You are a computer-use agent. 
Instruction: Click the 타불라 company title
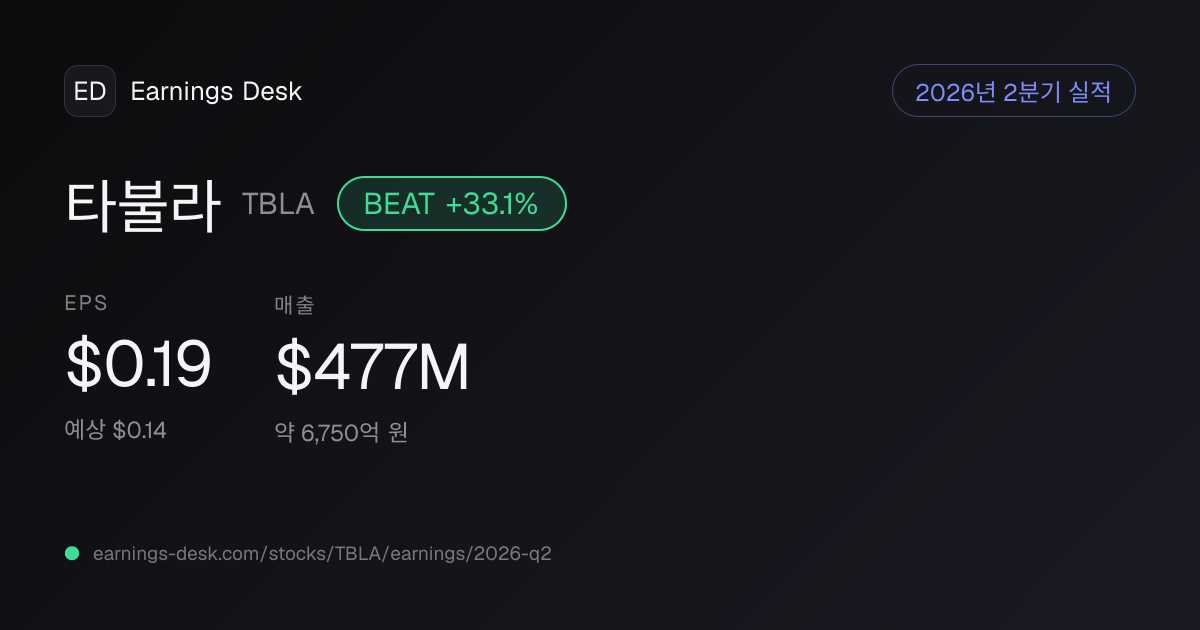[x=143, y=204]
